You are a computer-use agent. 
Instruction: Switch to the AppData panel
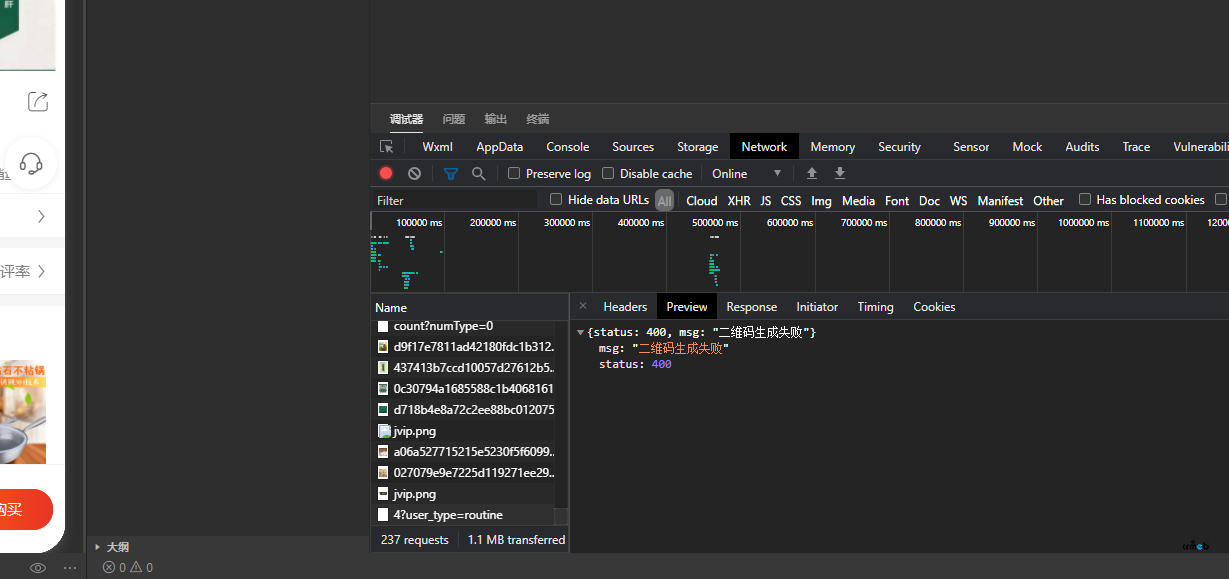click(x=500, y=147)
